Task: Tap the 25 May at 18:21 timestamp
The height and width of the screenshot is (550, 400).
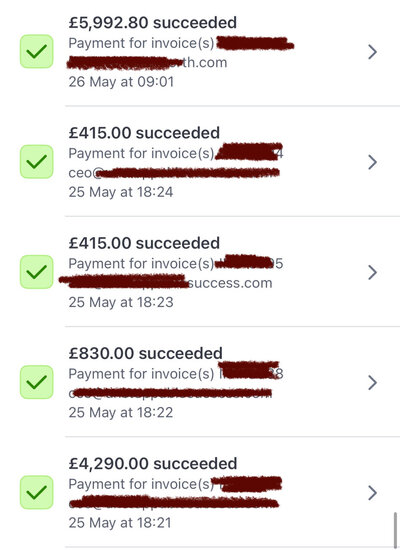Action: click(x=120, y=522)
